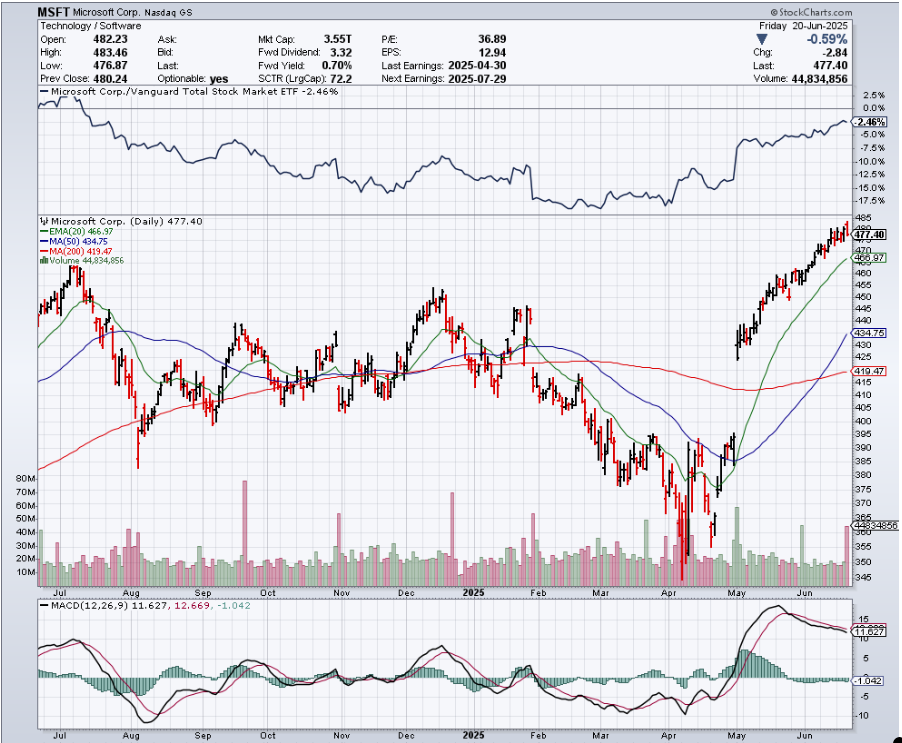Click the date Friday 20-Jun-2025
Viewport: 902px width, 743px height.
tap(803, 26)
